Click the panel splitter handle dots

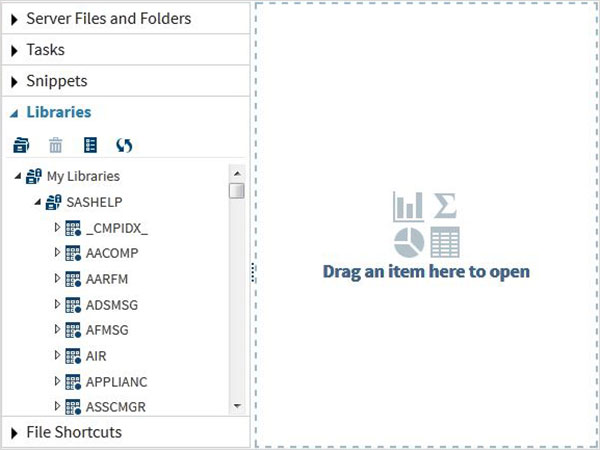tap(253, 272)
